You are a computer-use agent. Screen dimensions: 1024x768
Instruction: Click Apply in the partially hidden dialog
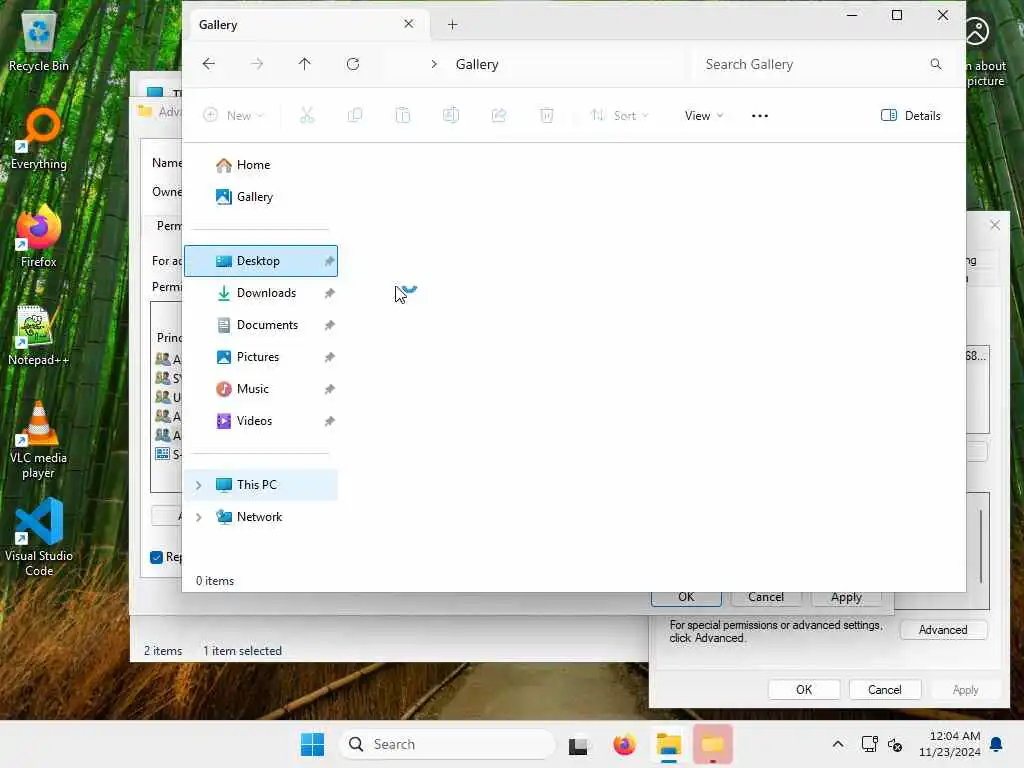tap(846, 598)
